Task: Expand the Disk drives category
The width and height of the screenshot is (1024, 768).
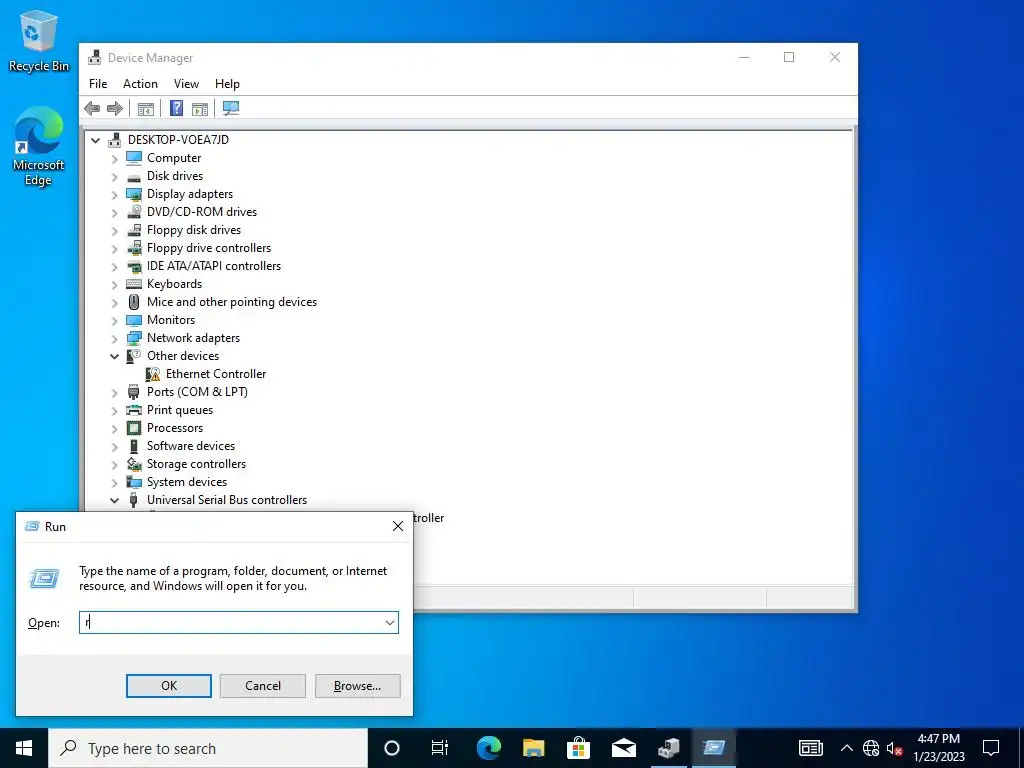Action: point(114,177)
